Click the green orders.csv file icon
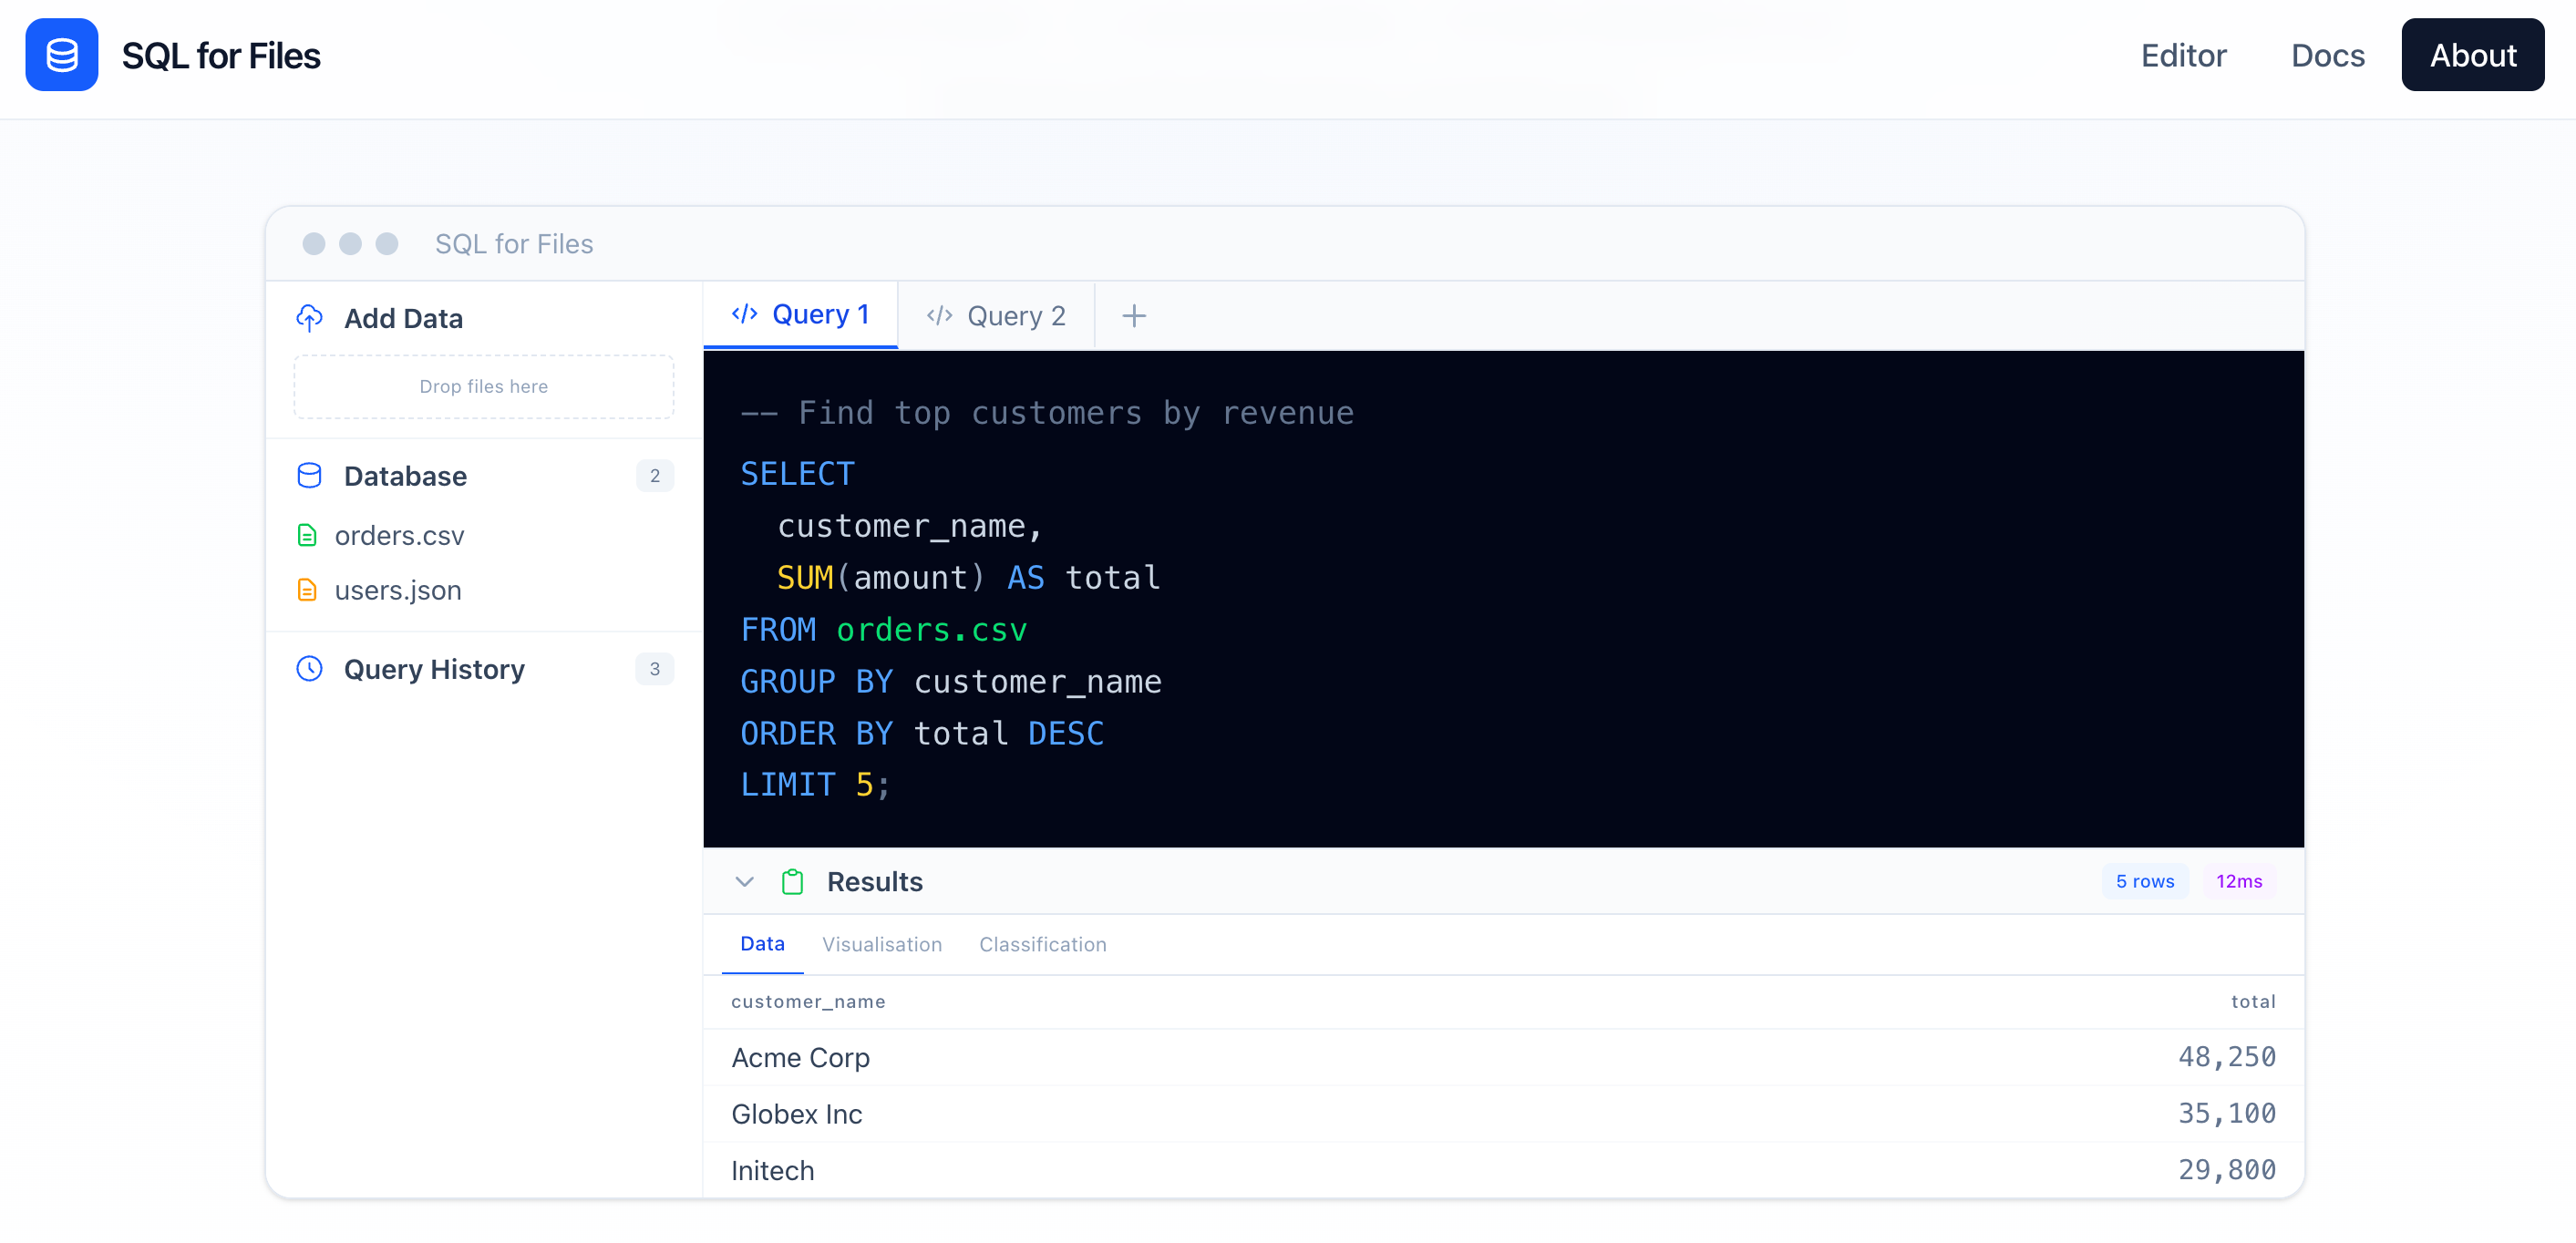 (x=307, y=535)
